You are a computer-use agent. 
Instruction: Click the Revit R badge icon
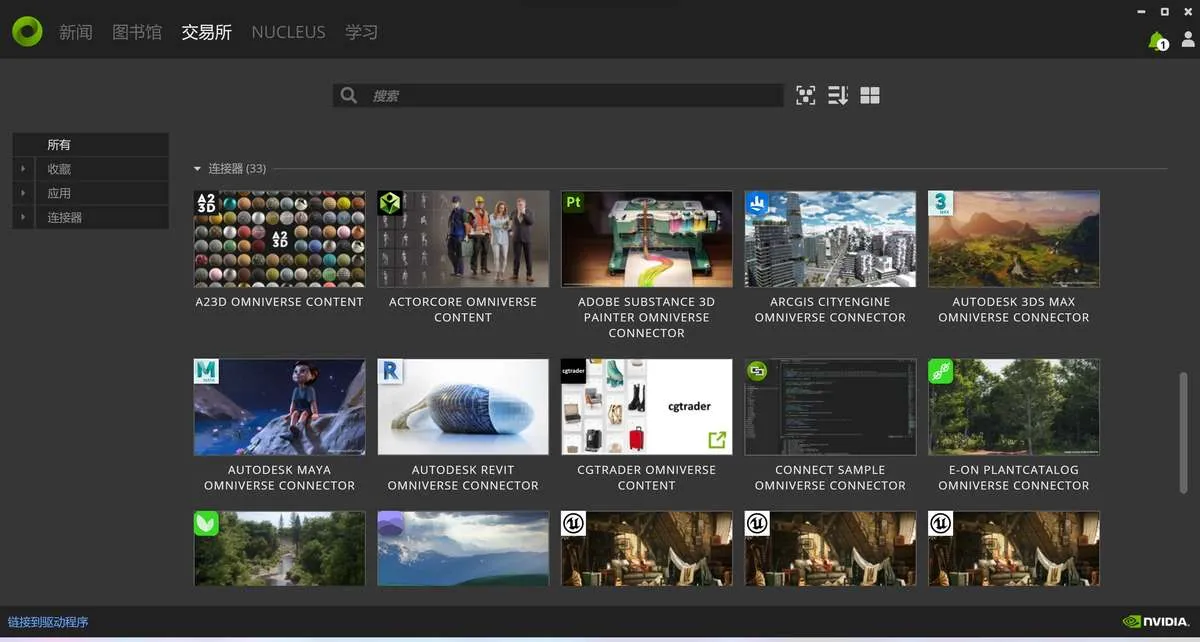click(x=390, y=371)
